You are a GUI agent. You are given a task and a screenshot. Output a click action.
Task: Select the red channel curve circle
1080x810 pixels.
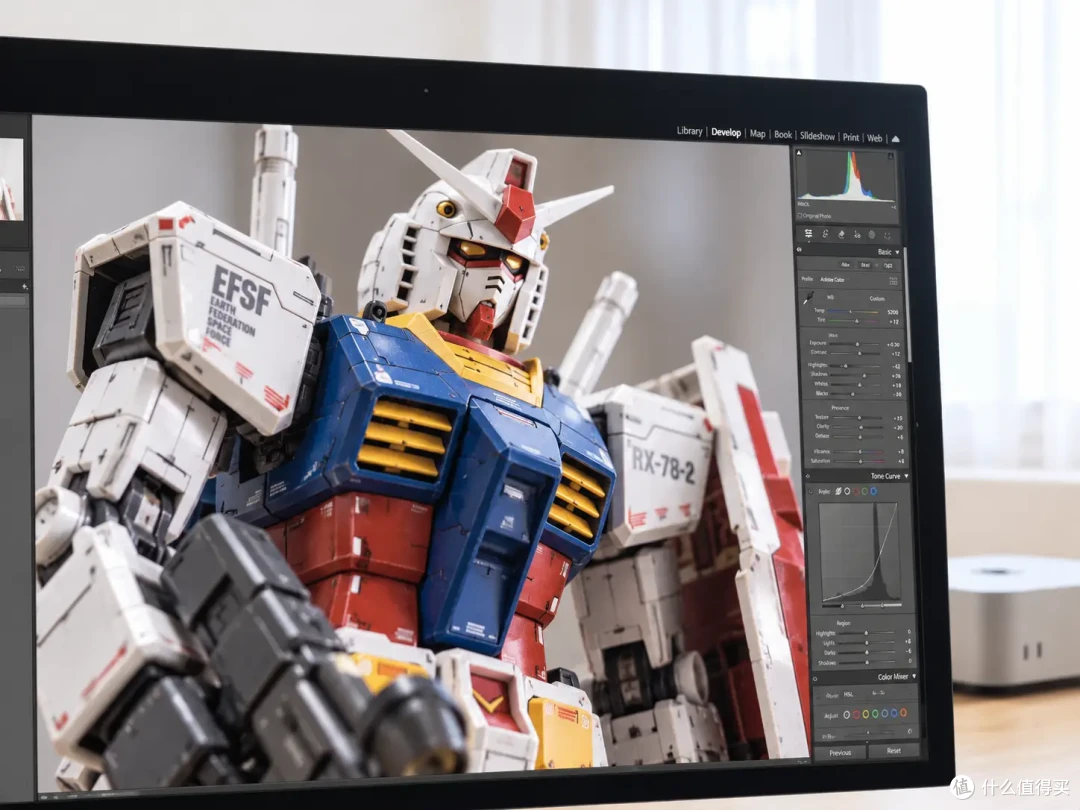pos(856,491)
